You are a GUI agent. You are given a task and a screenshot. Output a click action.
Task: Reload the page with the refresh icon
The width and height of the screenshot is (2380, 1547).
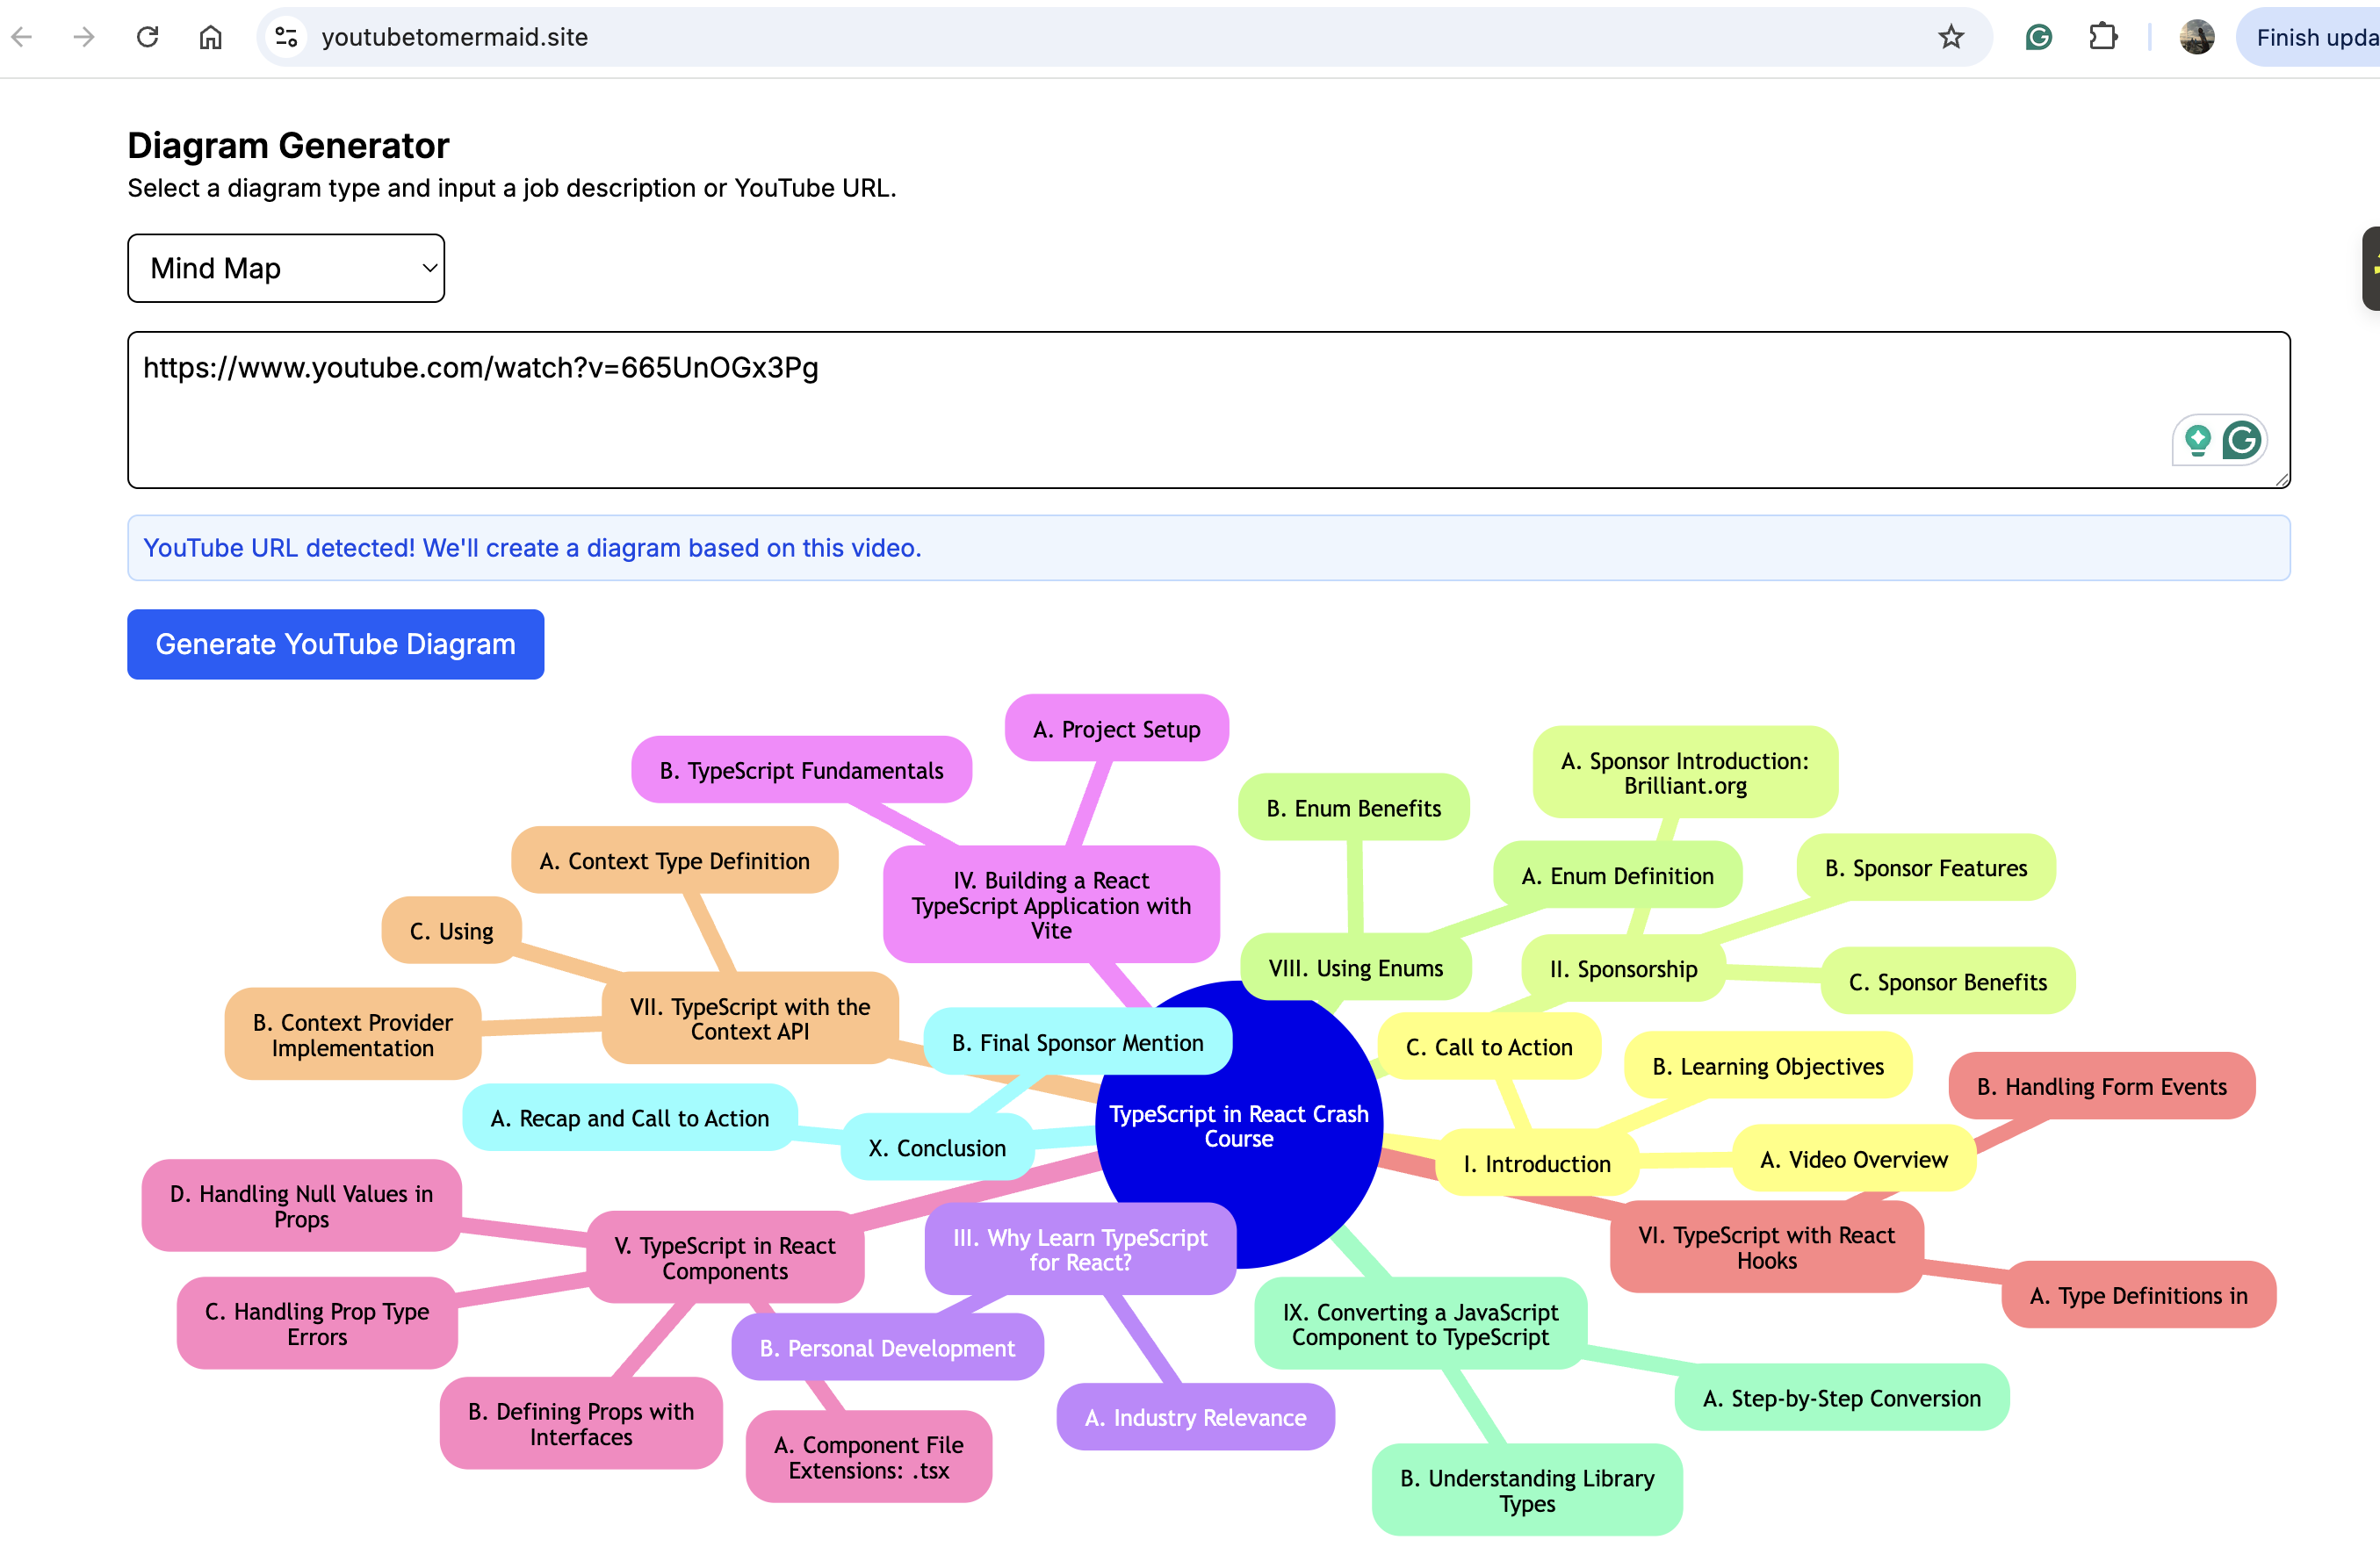[147, 37]
